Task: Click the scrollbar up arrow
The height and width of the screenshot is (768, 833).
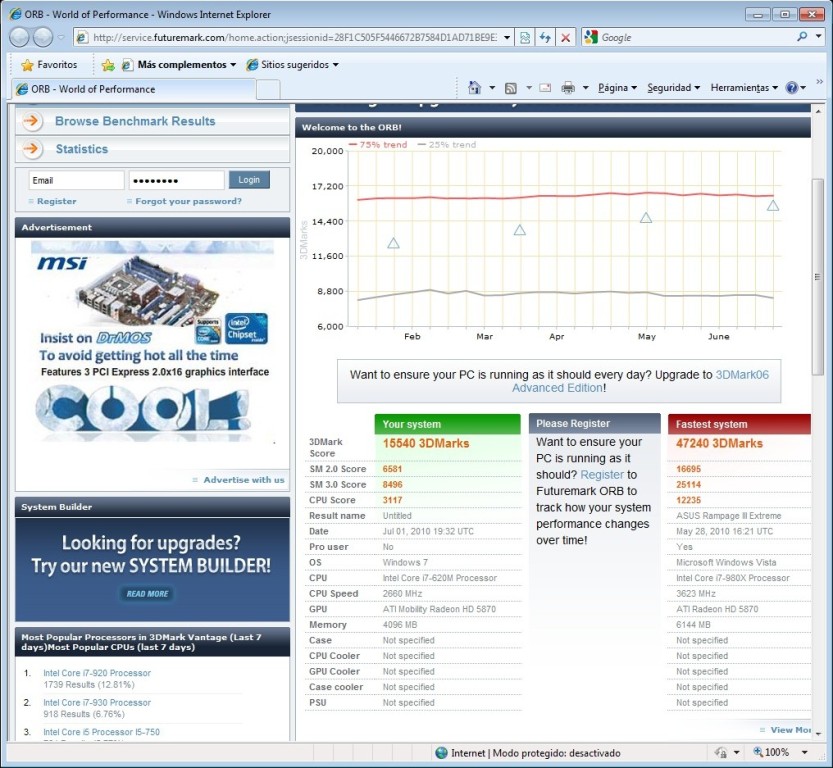Action: tap(818, 111)
